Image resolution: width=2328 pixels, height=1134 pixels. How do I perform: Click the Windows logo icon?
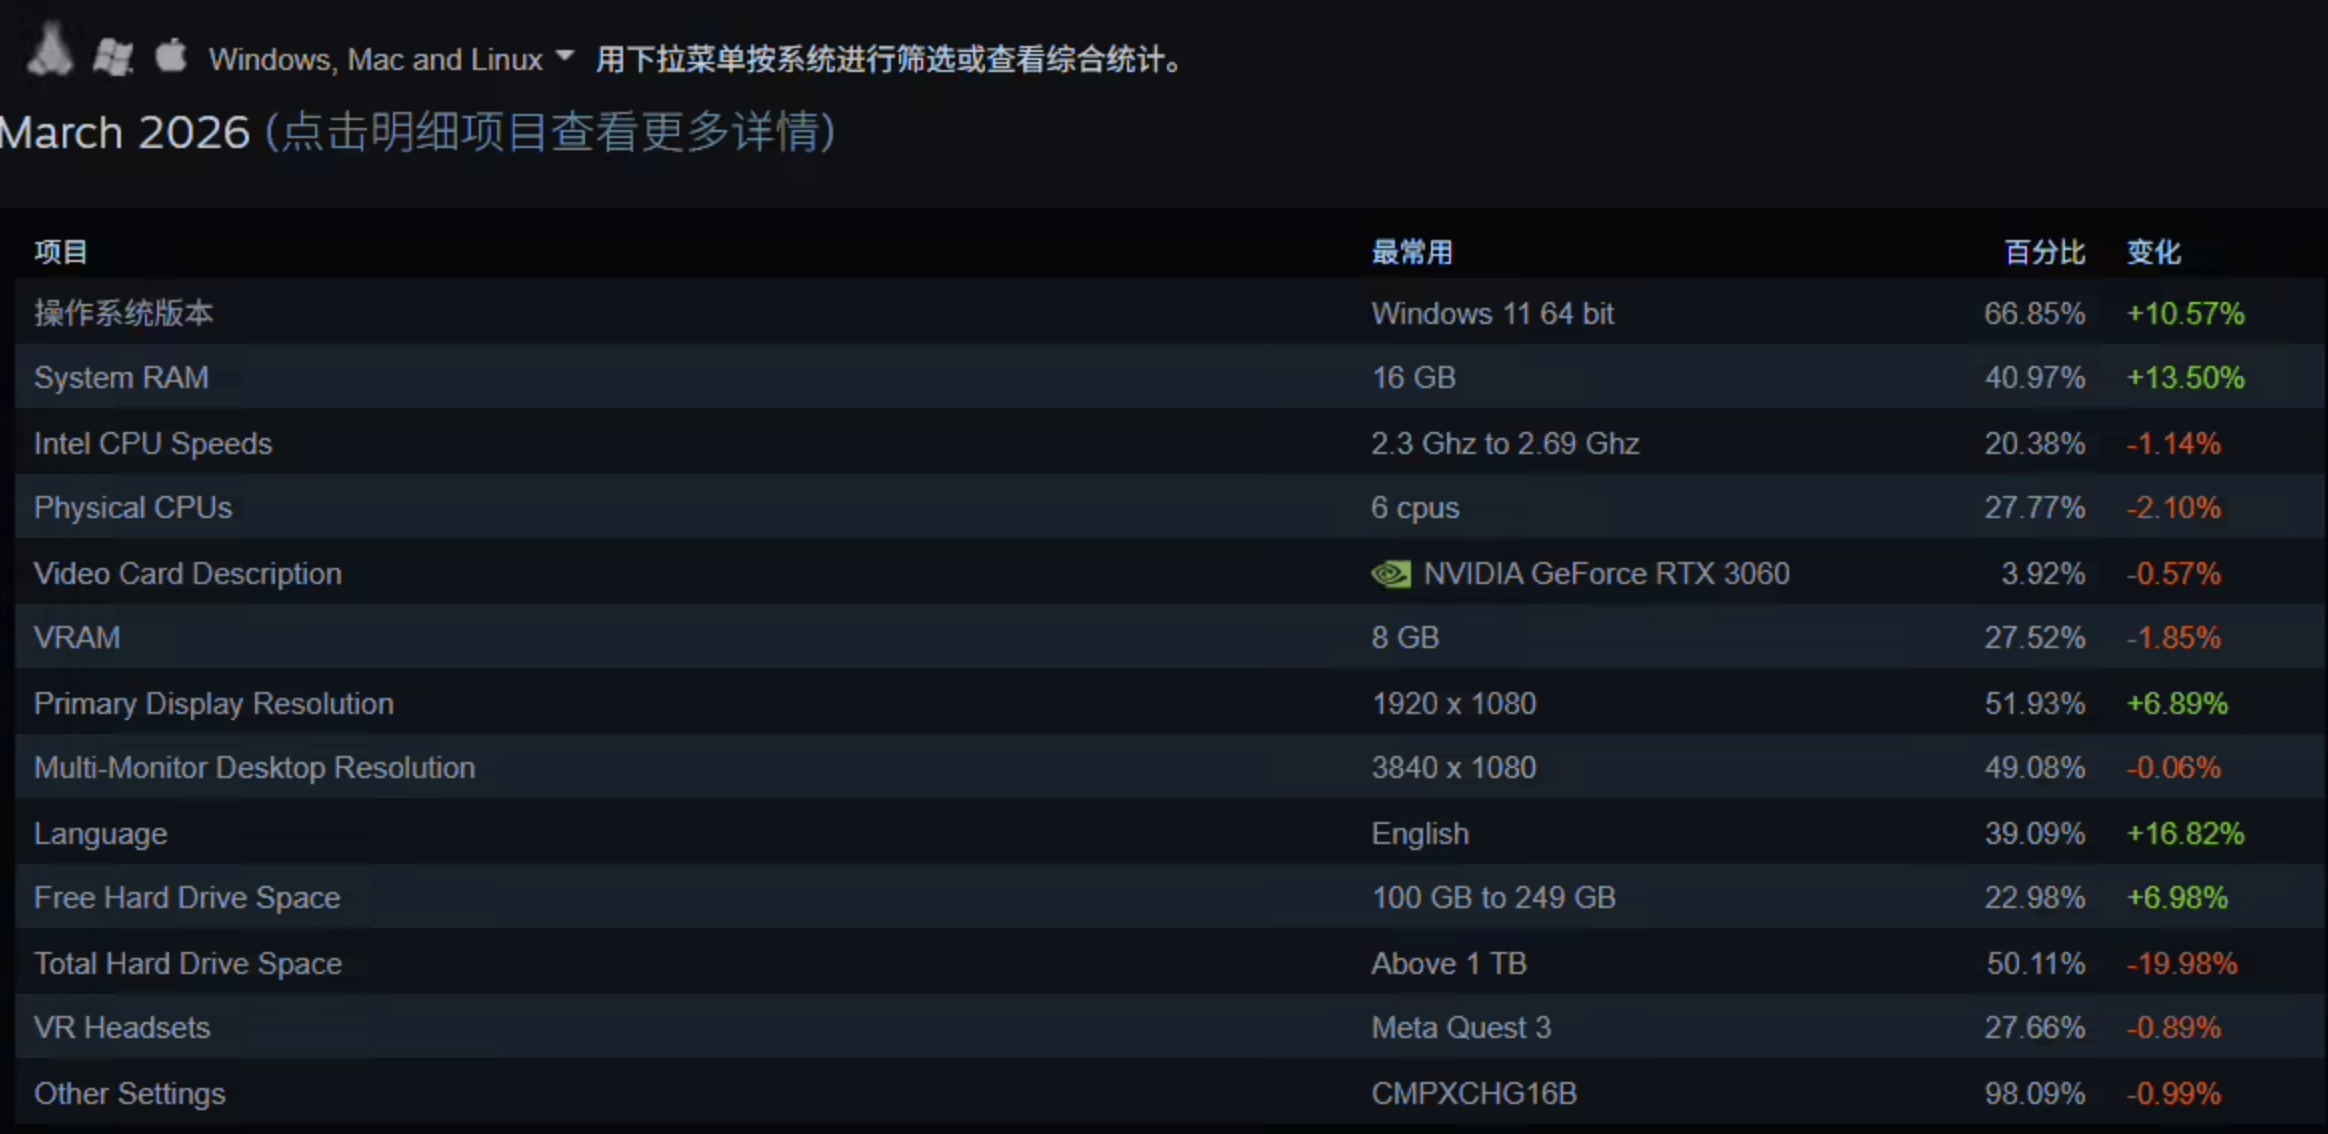(113, 56)
